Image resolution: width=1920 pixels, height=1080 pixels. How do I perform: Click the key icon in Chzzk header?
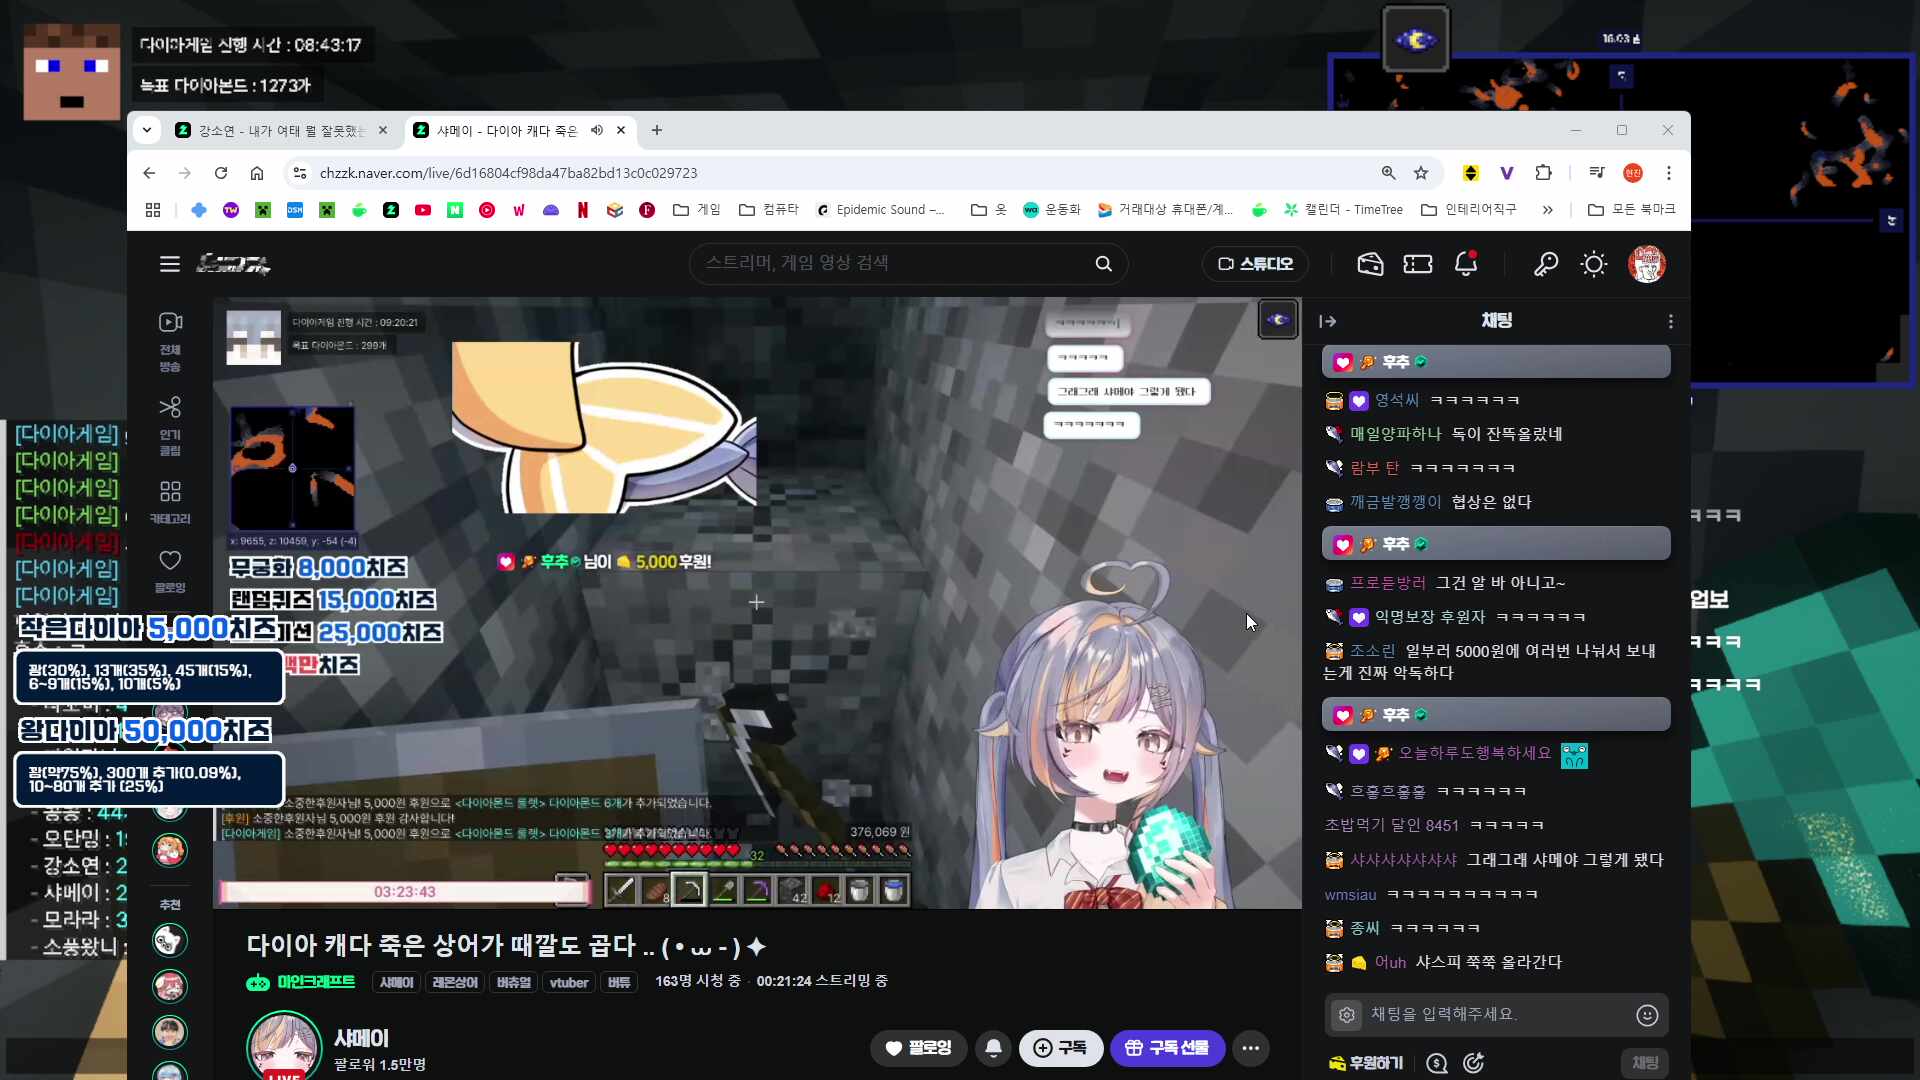(1546, 264)
